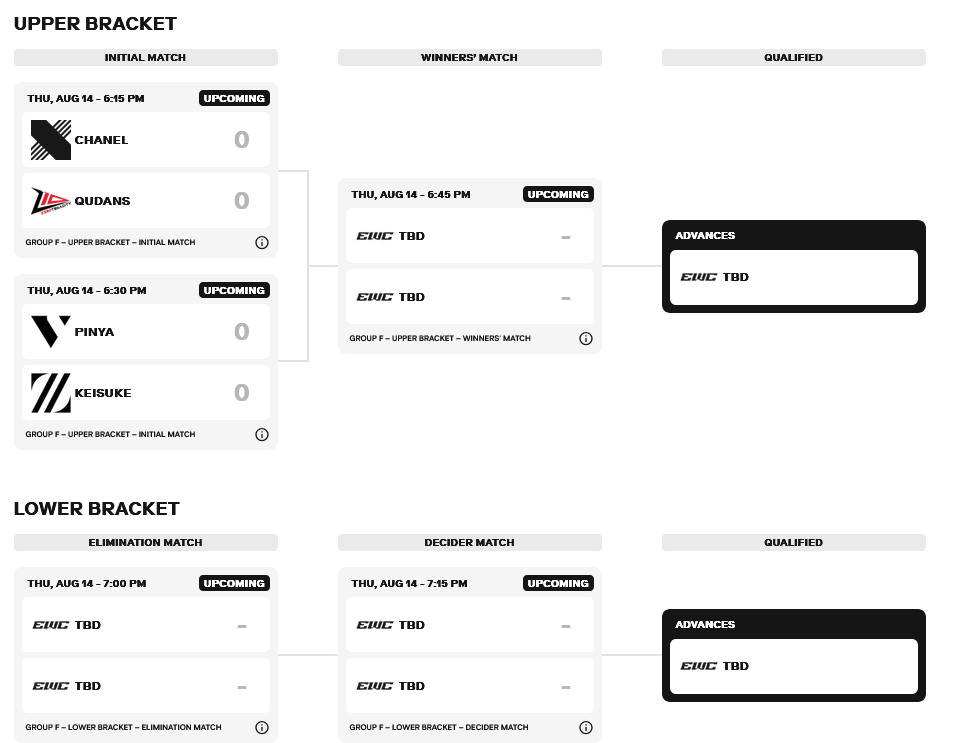Open info icon on Elimination Match card
The width and height of the screenshot is (958, 743).
point(261,727)
